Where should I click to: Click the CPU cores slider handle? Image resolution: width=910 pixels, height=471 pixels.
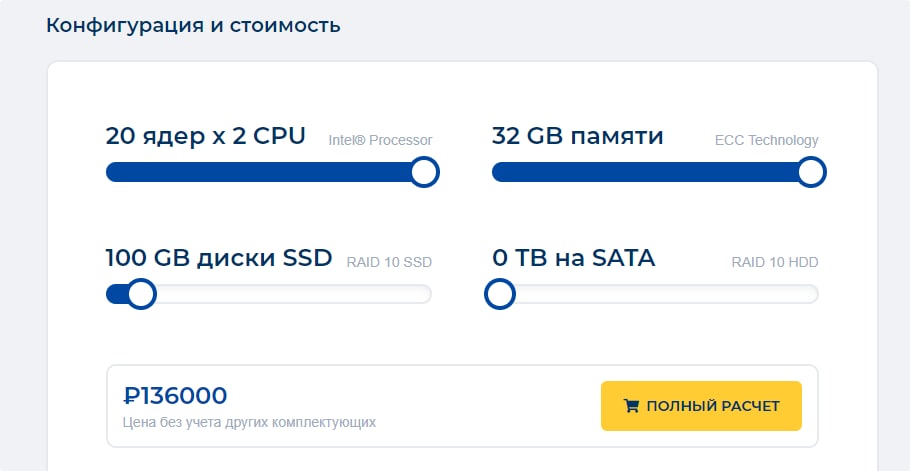pos(424,172)
